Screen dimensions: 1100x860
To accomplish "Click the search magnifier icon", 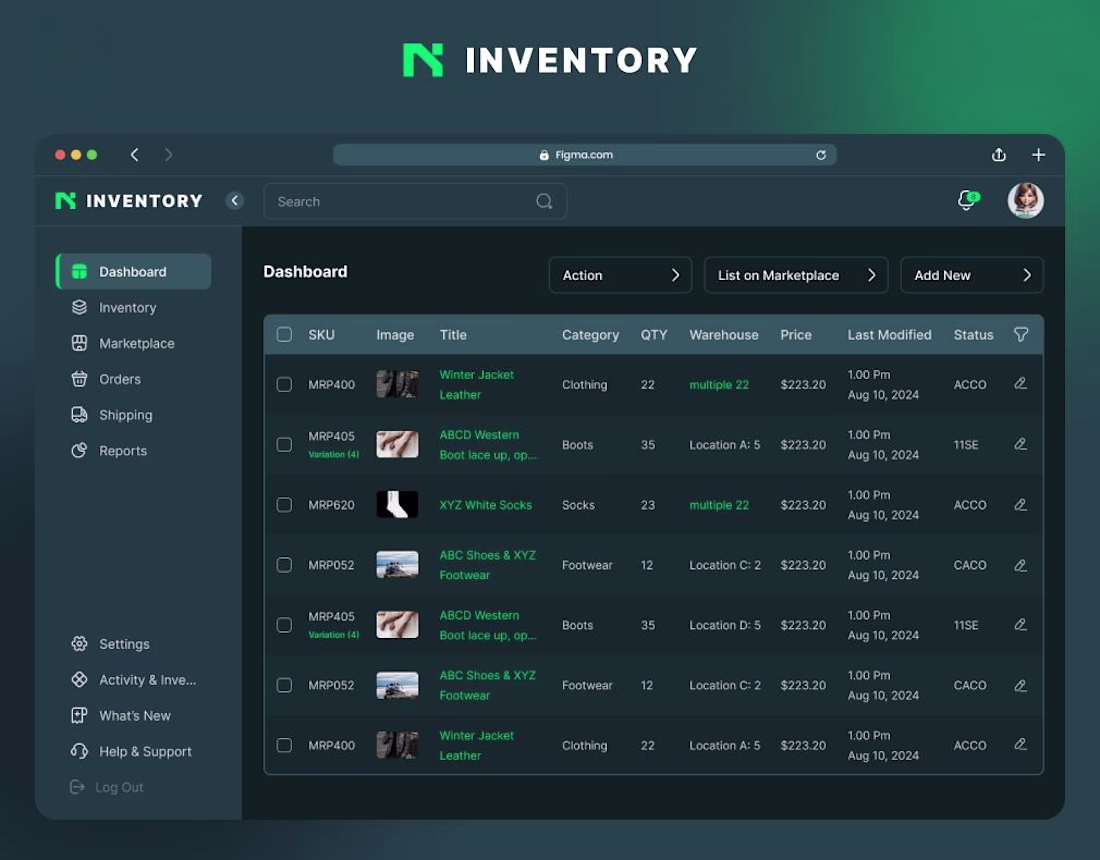I will tap(544, 201).
